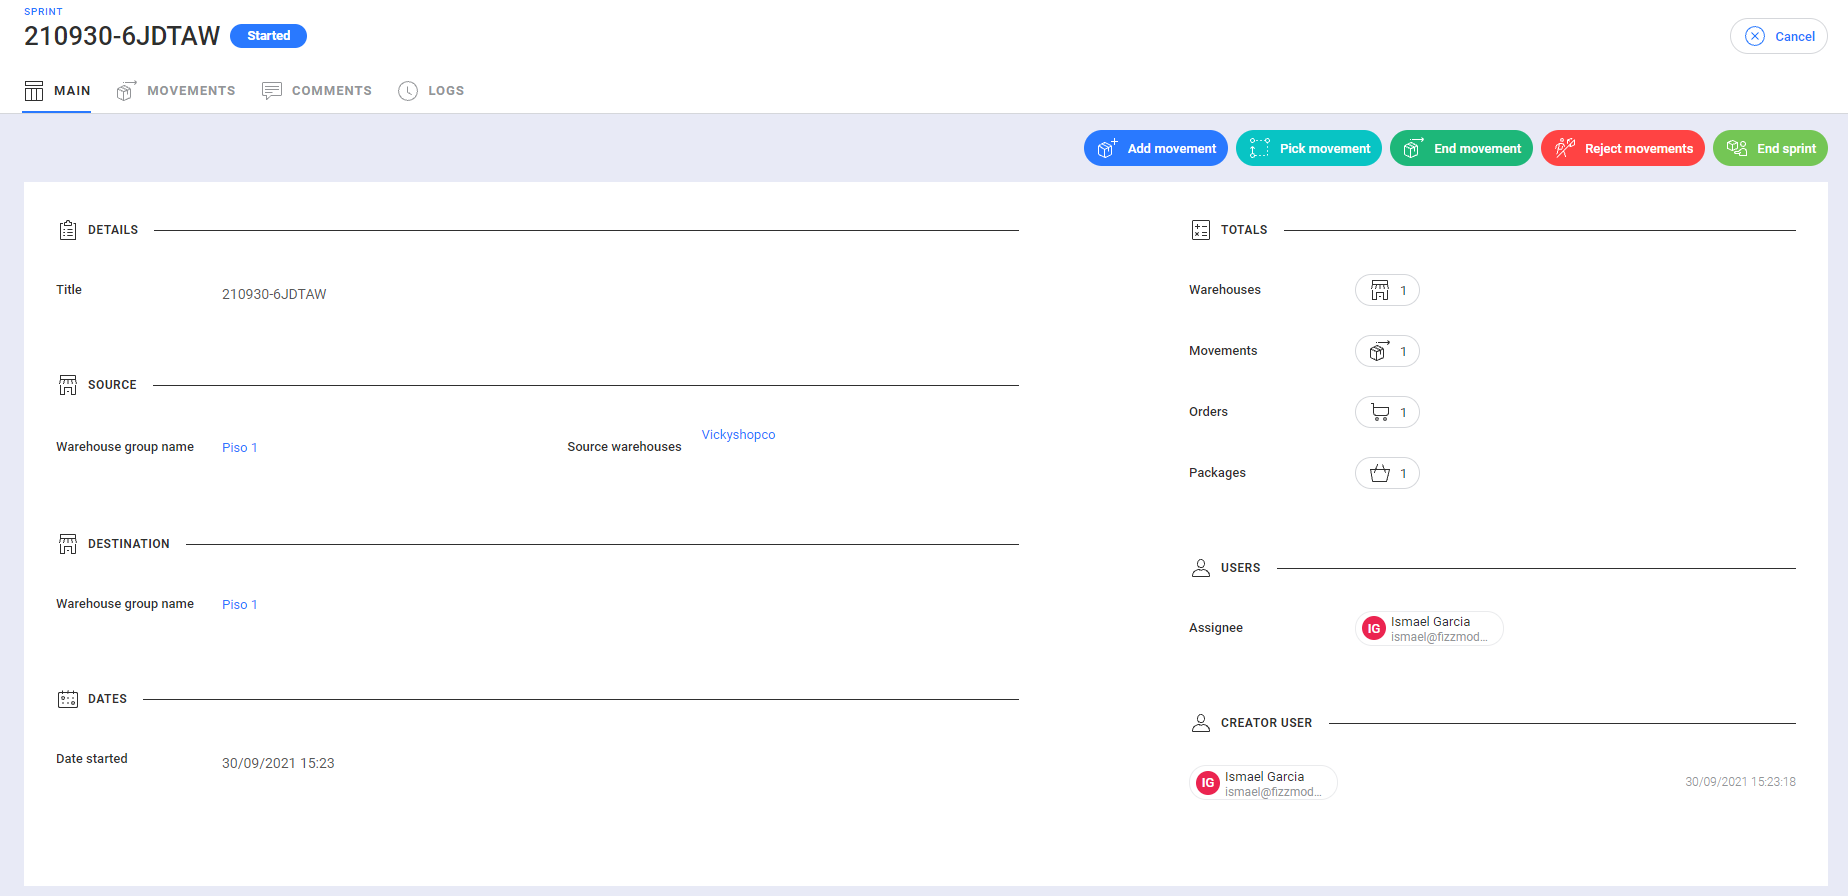
Task: Click the Orders cart count chip
Action: point(1387,412)
